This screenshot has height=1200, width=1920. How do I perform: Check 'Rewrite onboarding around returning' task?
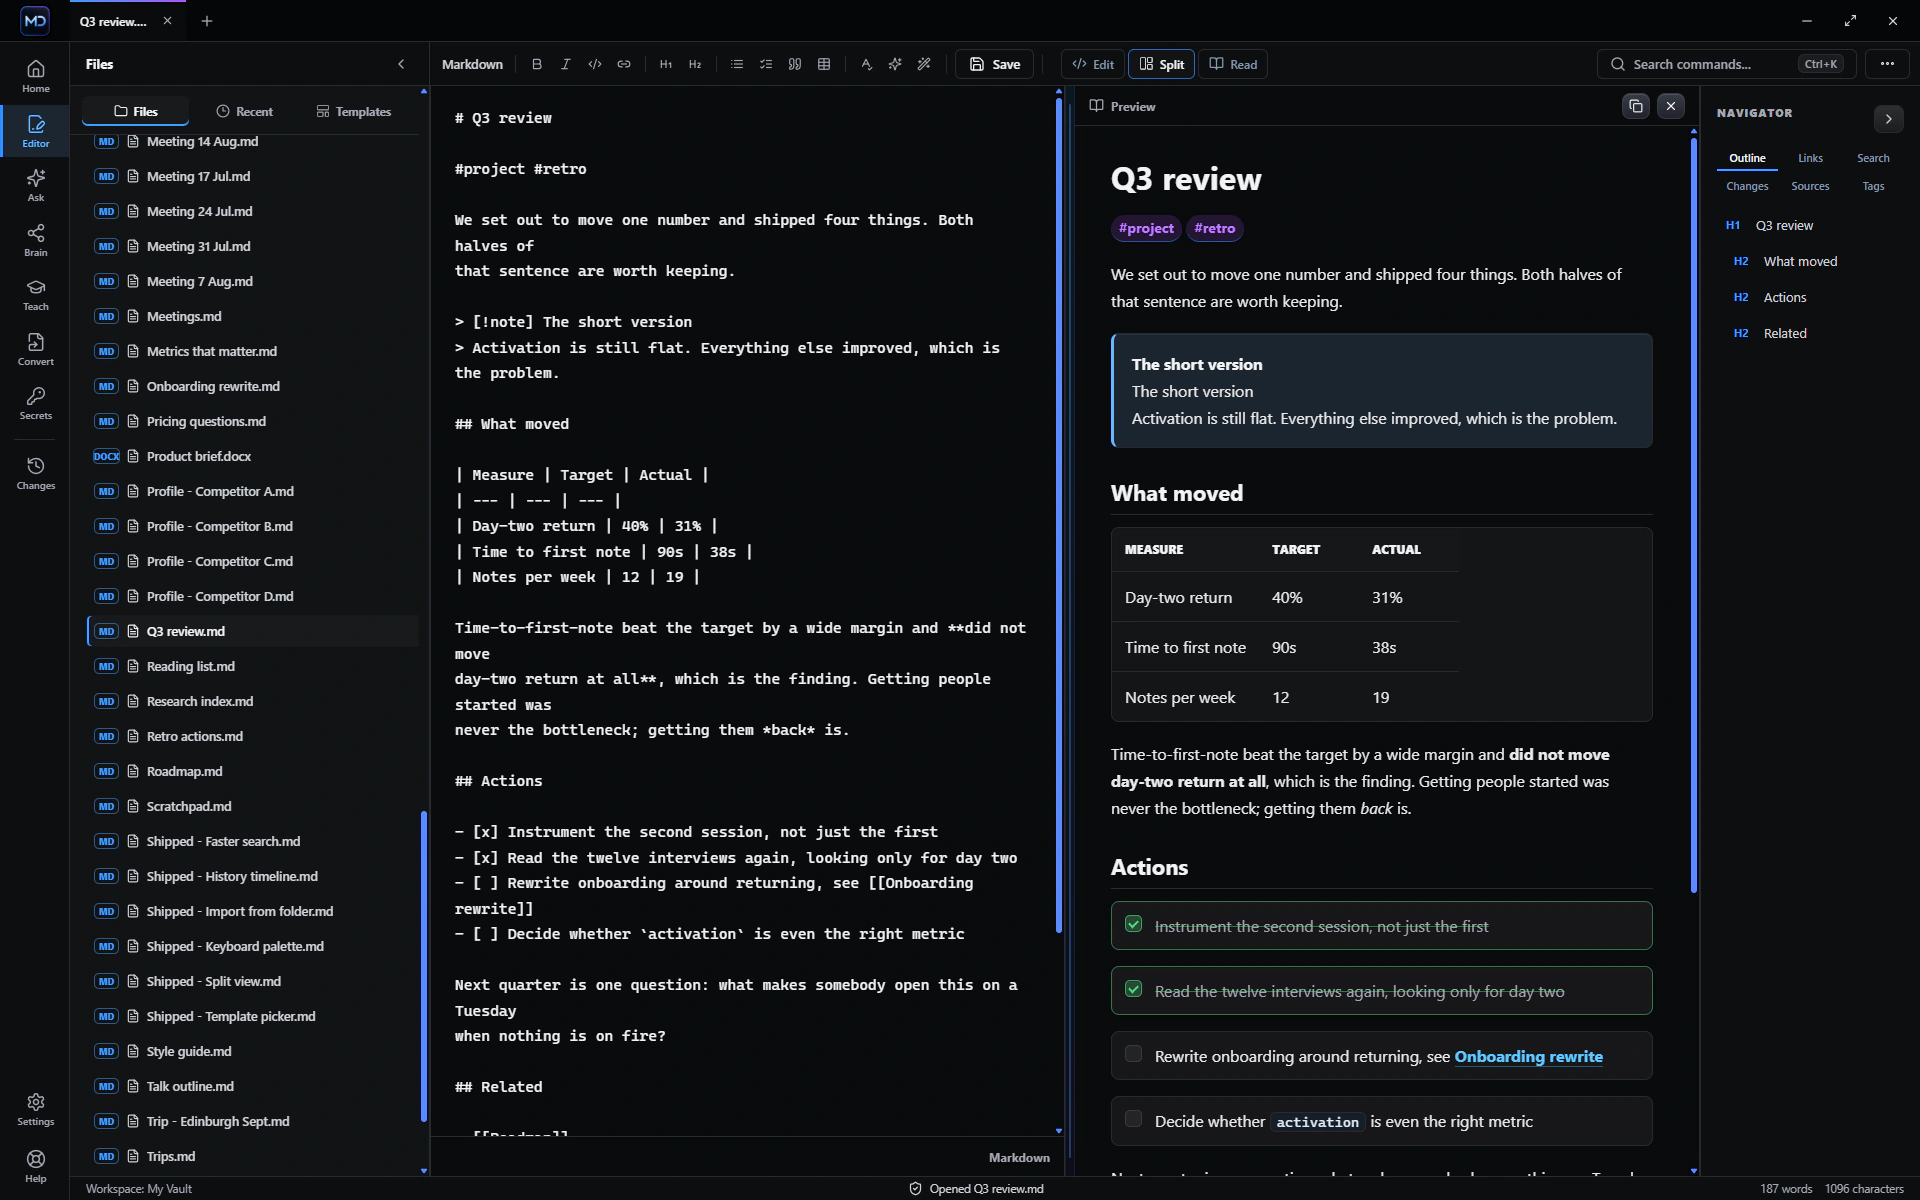click(x=1133, y=1054)
